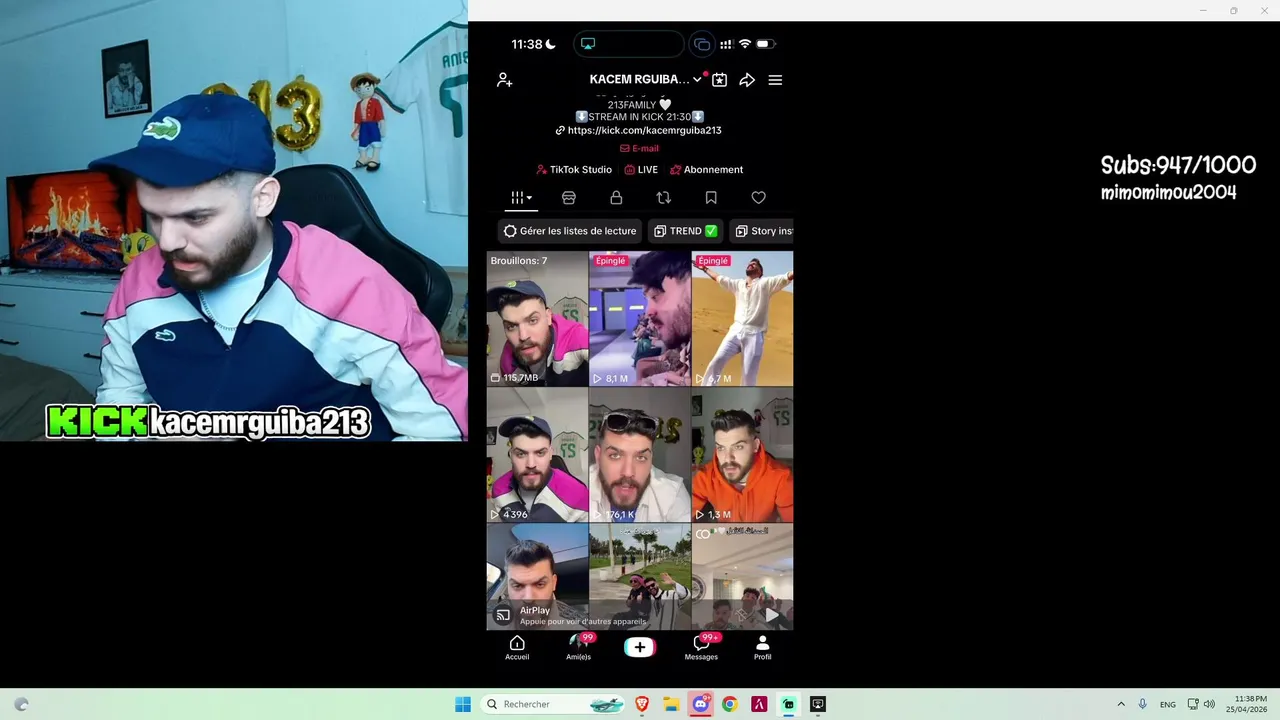Viewport: 1280px width, 720px height.
Task: Open the pinned video with 8,1 M views
Action: pos(640,319)
